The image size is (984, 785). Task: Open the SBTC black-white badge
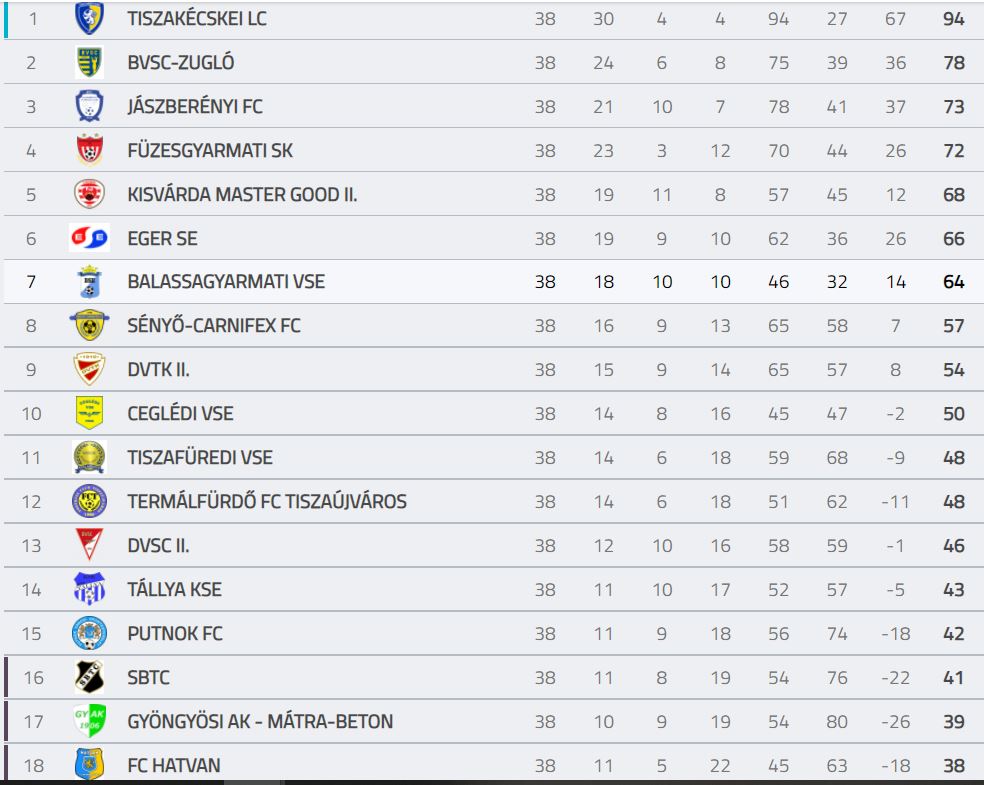coord(89,677)
